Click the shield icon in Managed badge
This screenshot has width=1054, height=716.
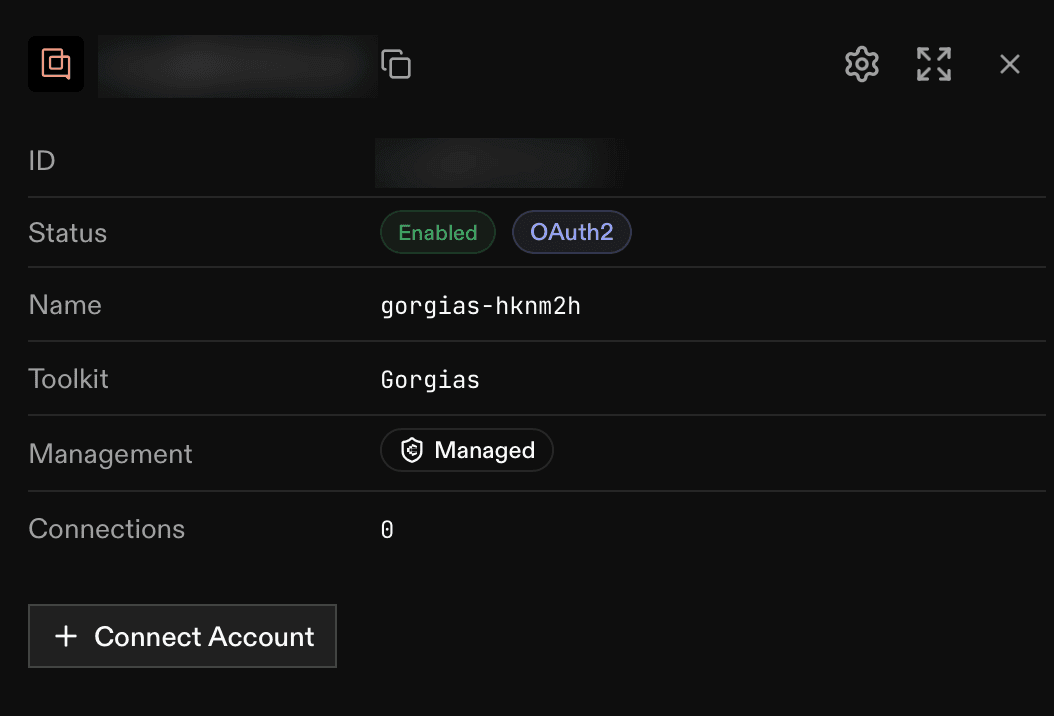coord(411,450)
